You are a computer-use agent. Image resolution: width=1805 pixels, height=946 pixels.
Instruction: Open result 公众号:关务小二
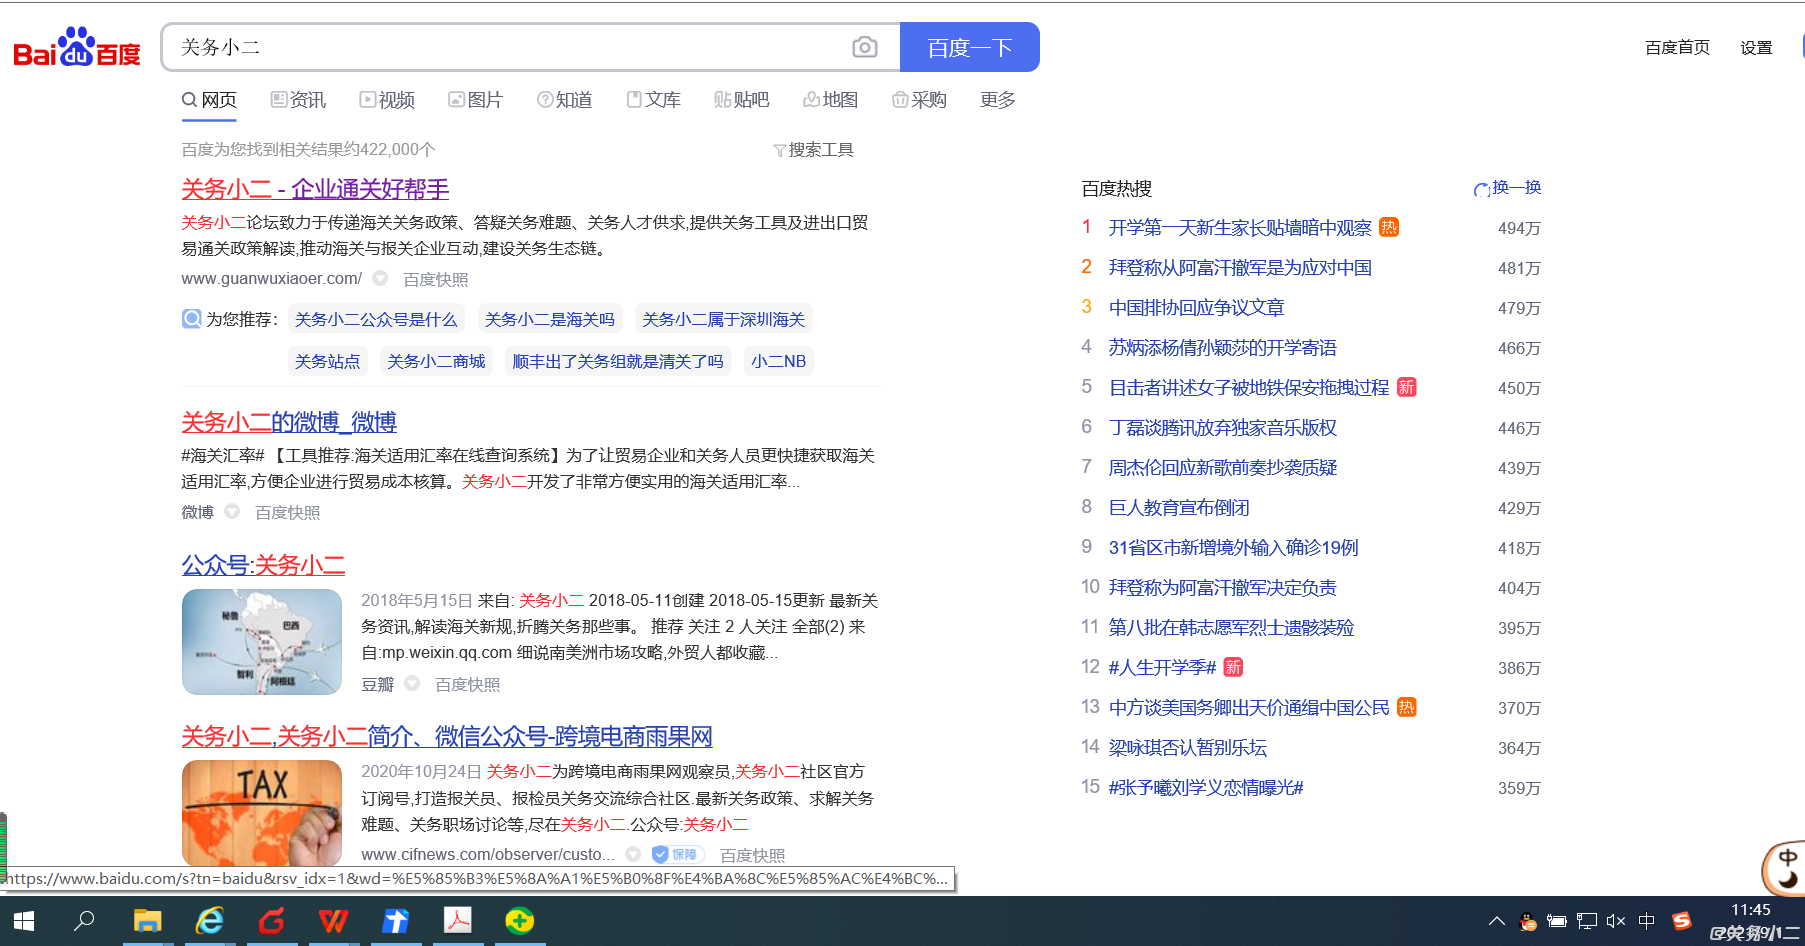pyautogui.click(x=263, y=565)
